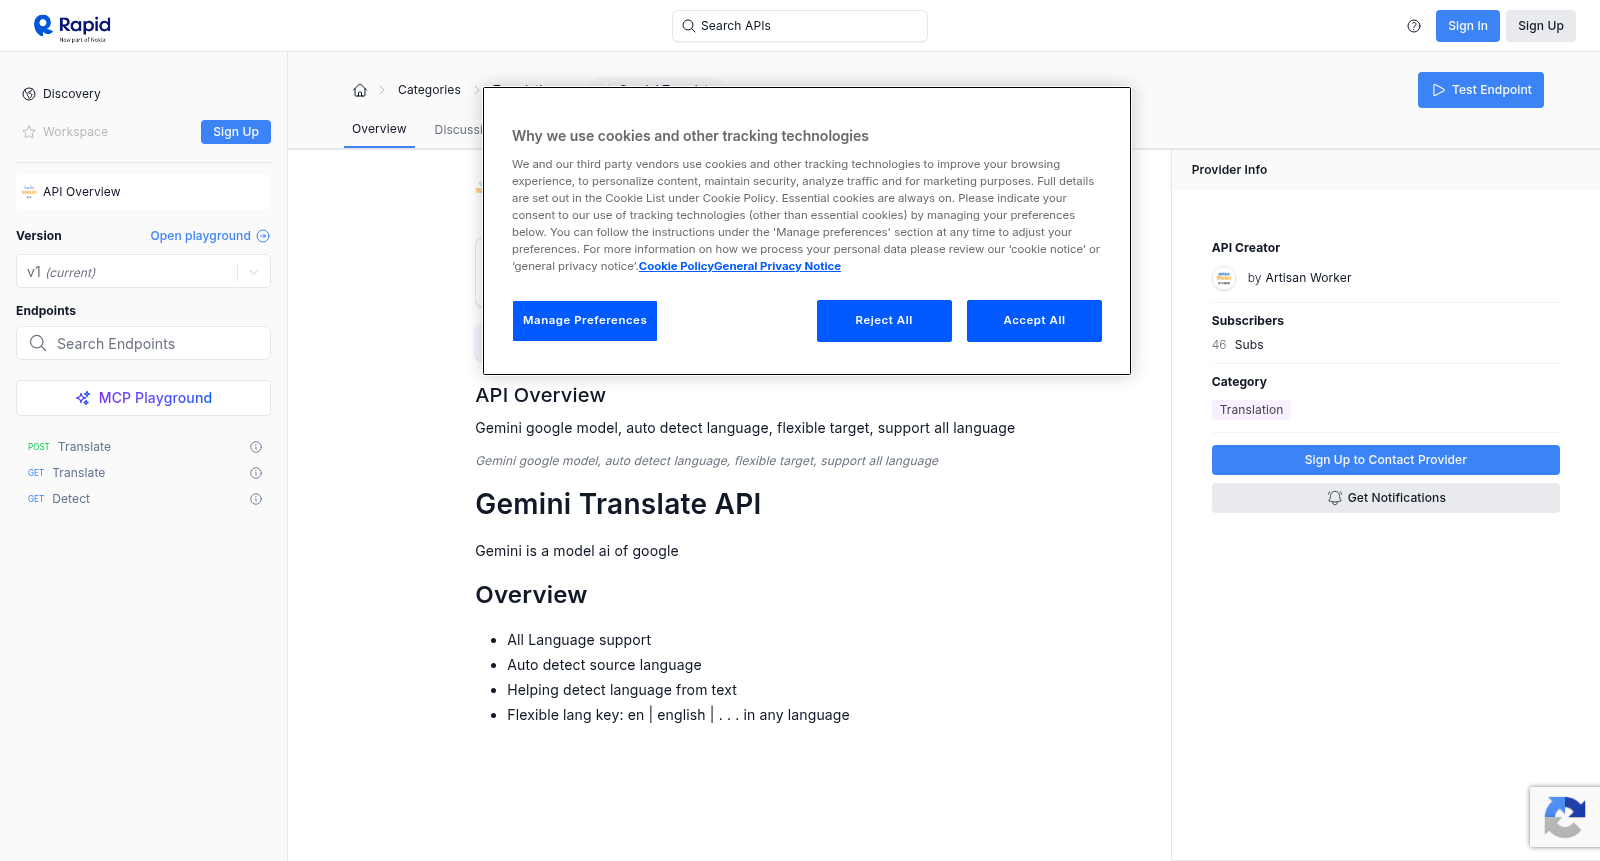The image size is (1600, 861).
Task: Open API Overview in the sidebar
Action: point(143,192)
